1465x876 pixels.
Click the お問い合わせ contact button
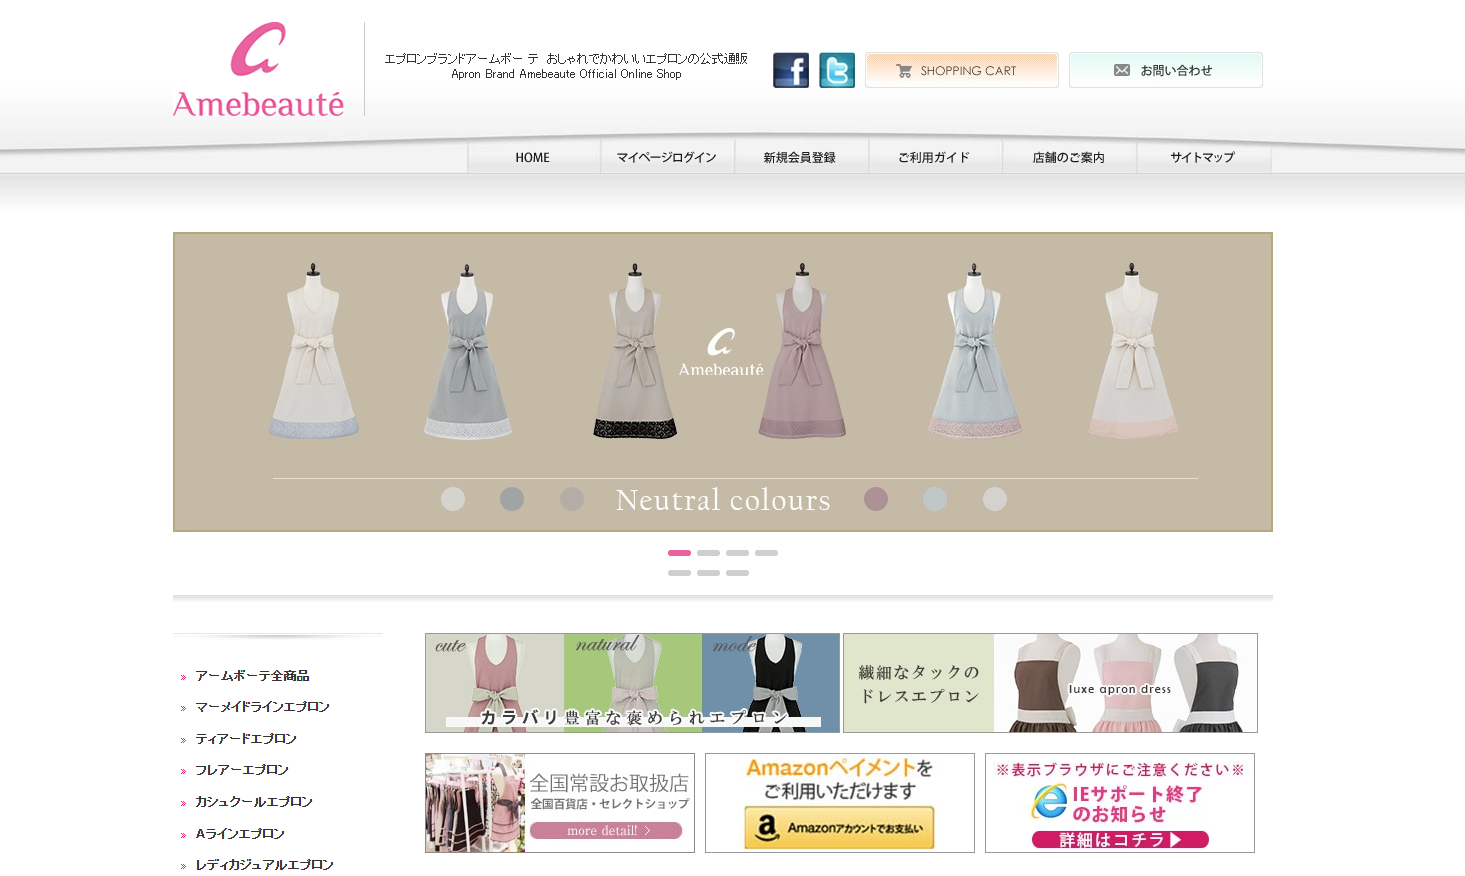click(x=1166, y=70)
